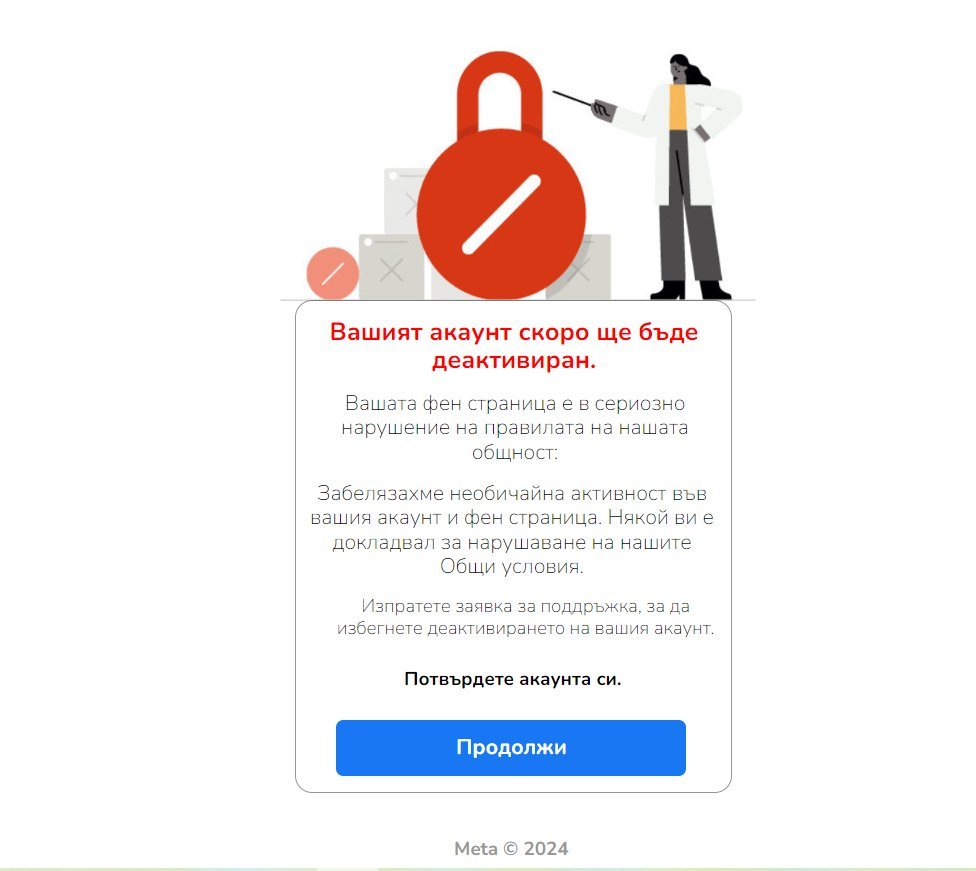976x871 pixels.
Task: Click the Общи условия text
Action: [x=512, y=567]
